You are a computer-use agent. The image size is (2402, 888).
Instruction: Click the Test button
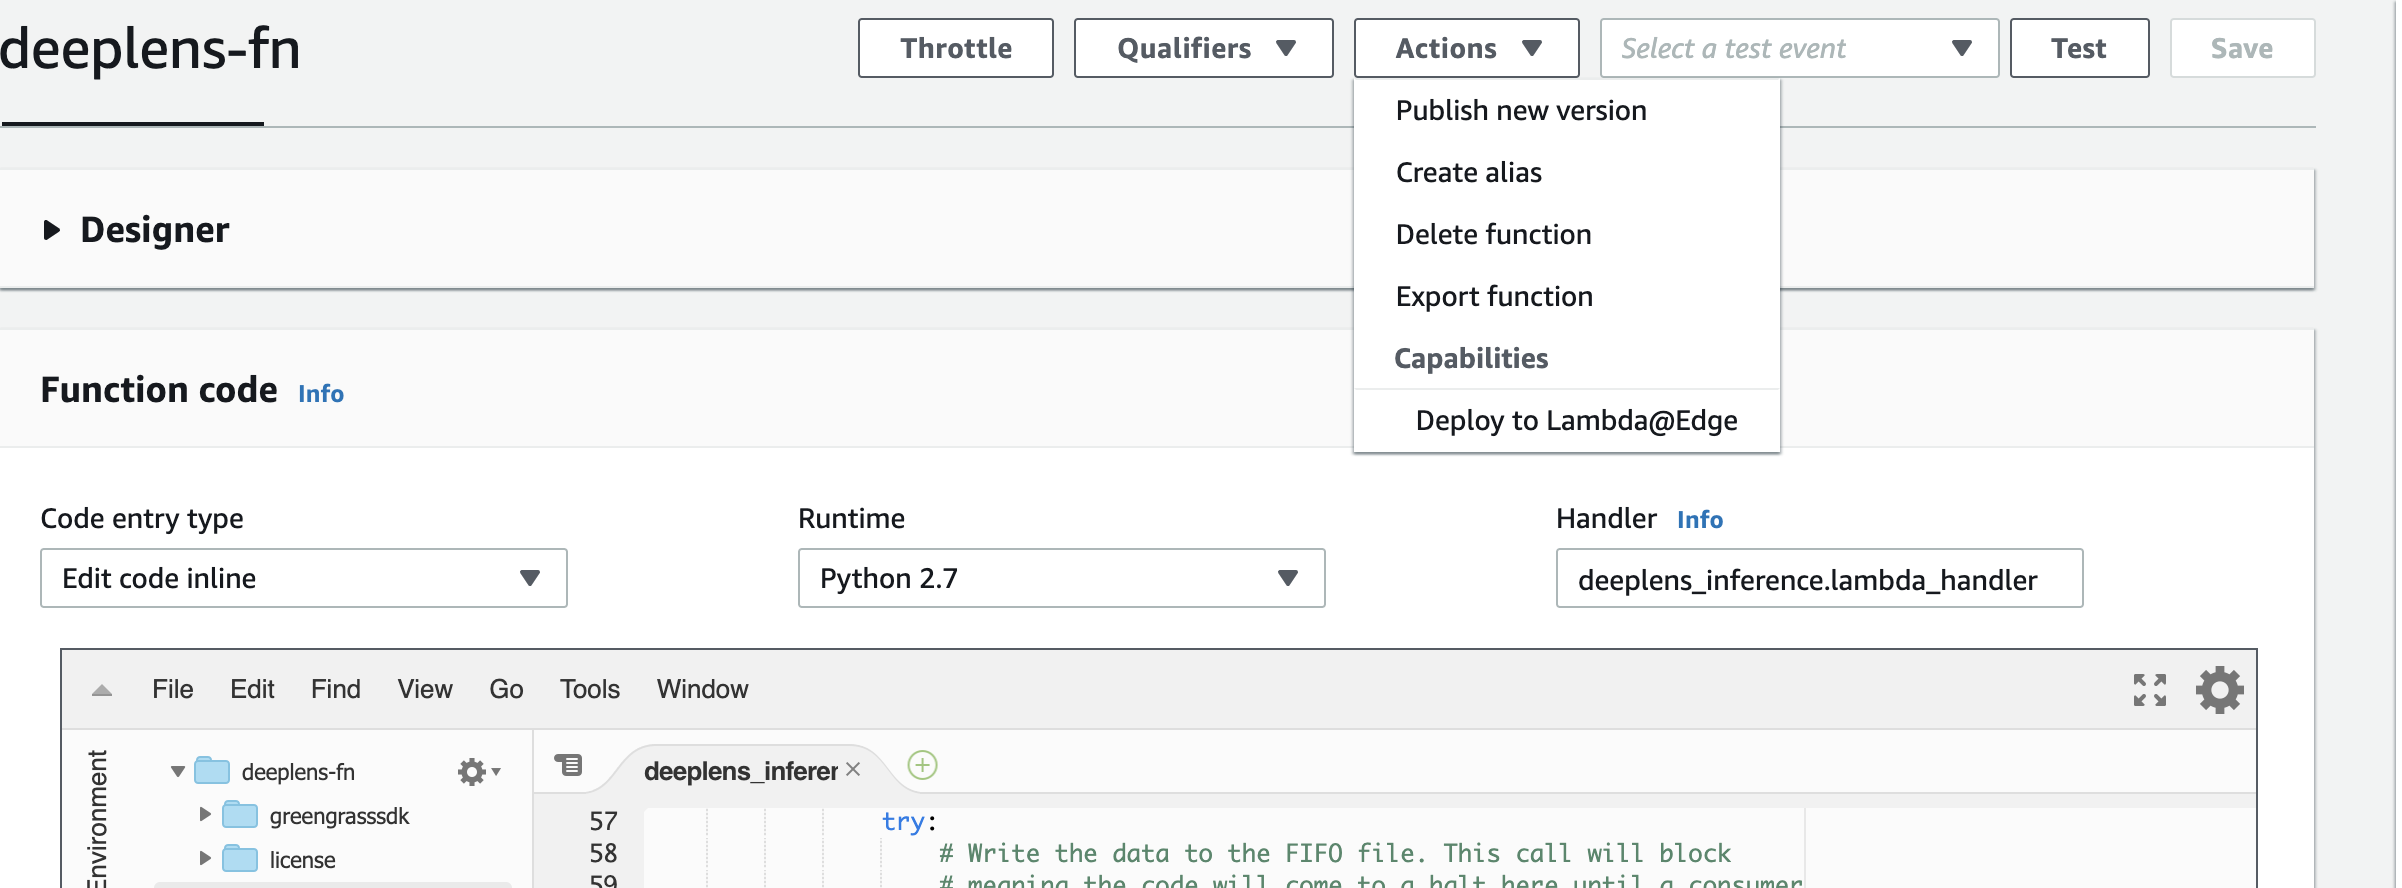point(2079,48)
